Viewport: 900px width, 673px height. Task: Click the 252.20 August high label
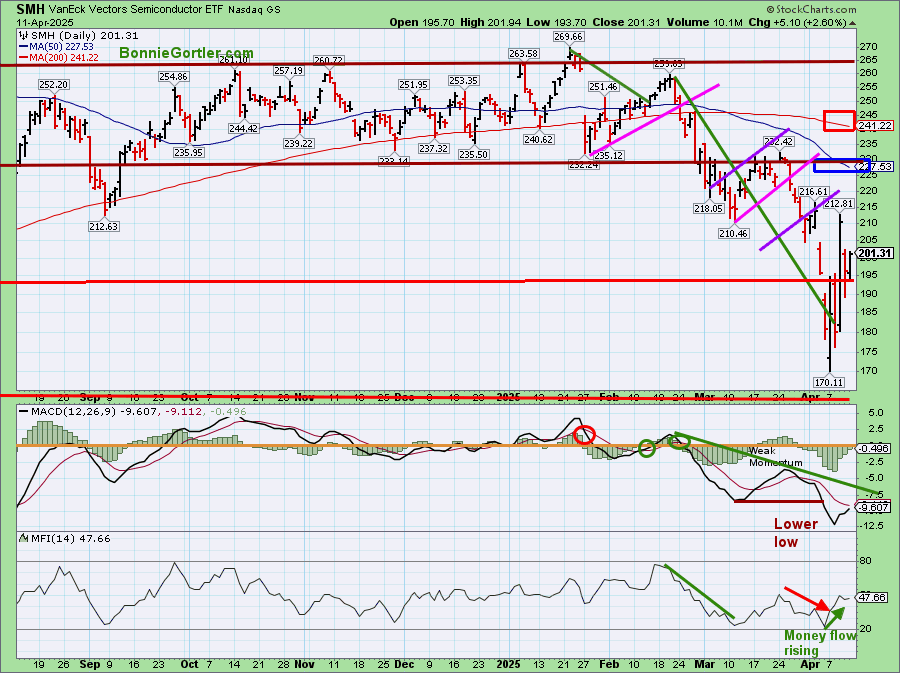[53, 84]
